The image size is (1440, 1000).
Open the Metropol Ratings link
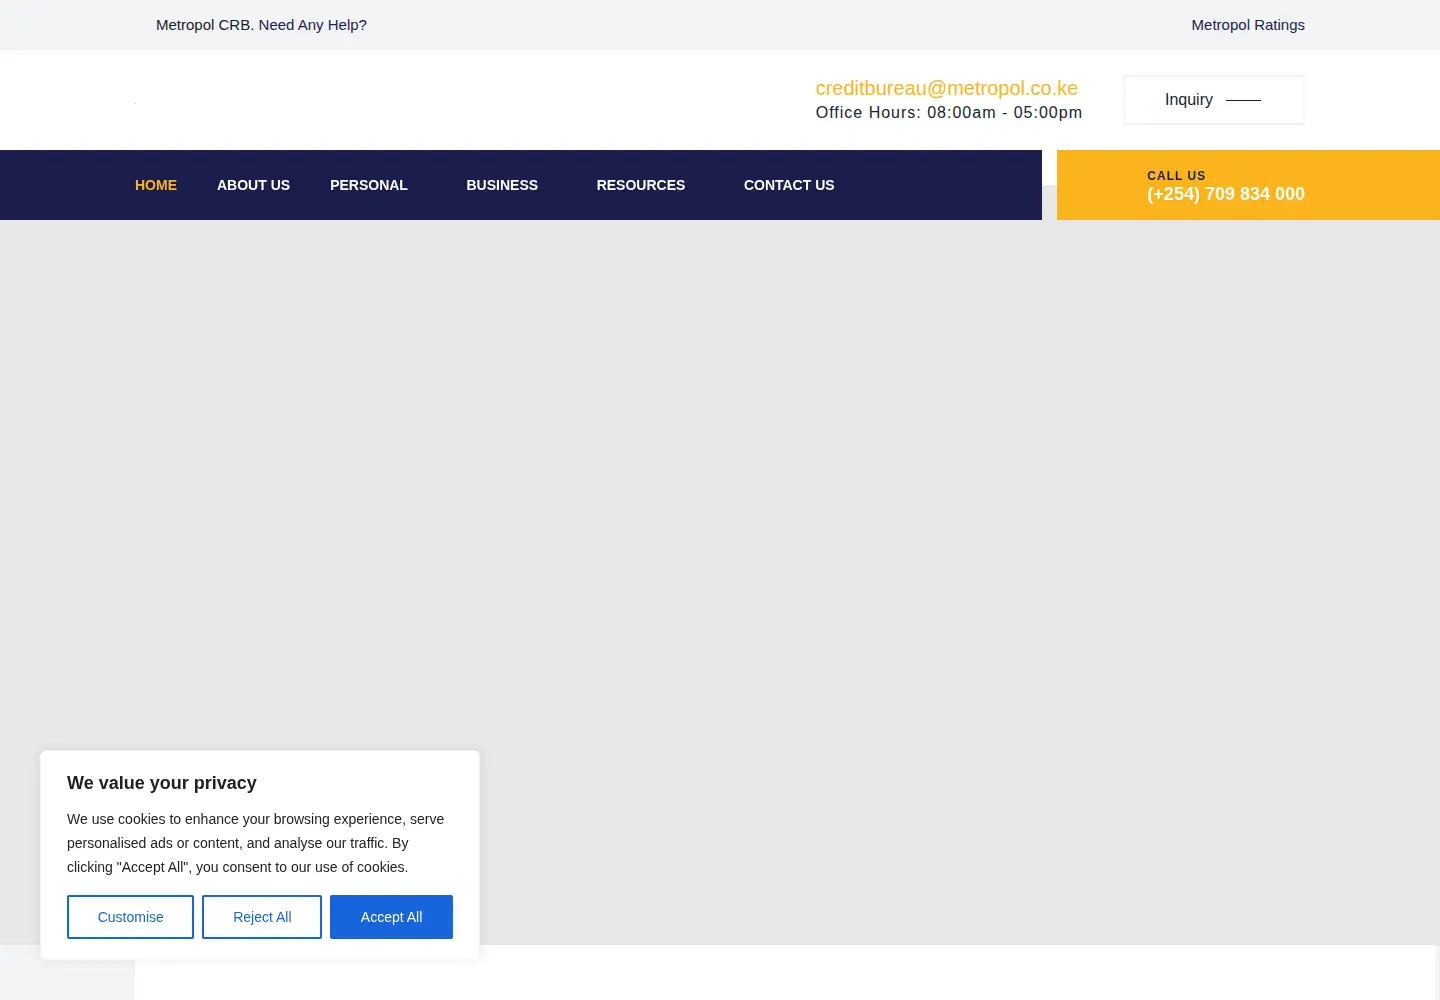click(1248, 25)
